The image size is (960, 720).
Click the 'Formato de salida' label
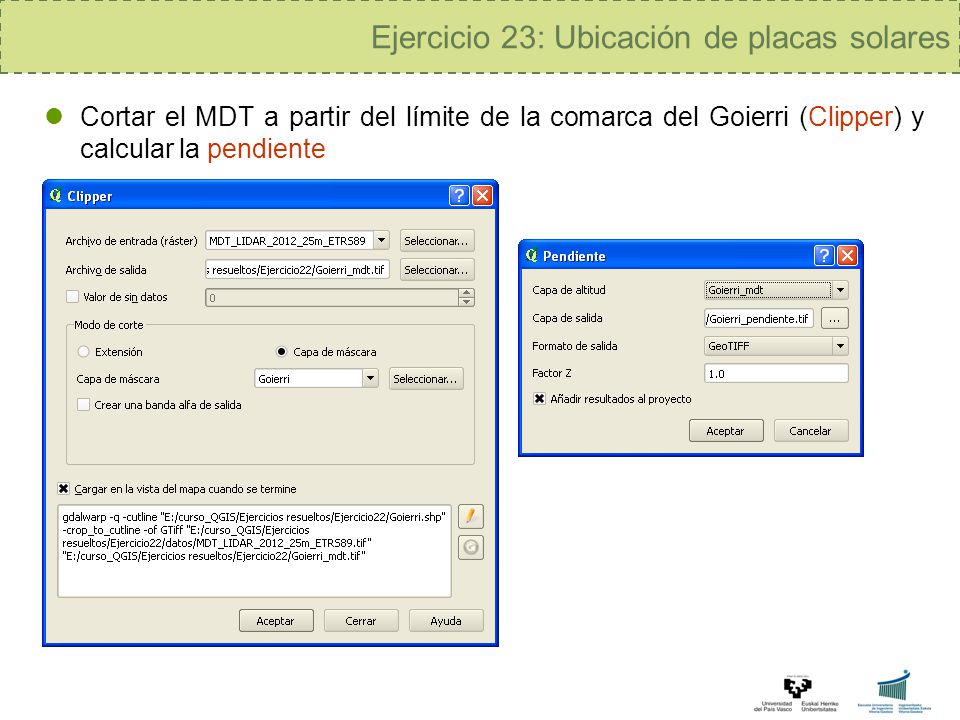(x=574, y=346)
